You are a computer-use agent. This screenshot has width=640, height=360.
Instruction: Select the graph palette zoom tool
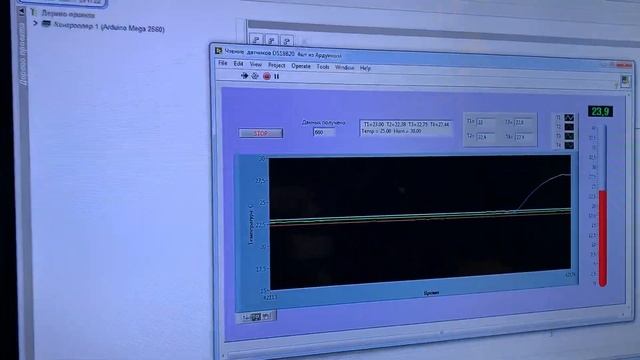pos(256,317)
